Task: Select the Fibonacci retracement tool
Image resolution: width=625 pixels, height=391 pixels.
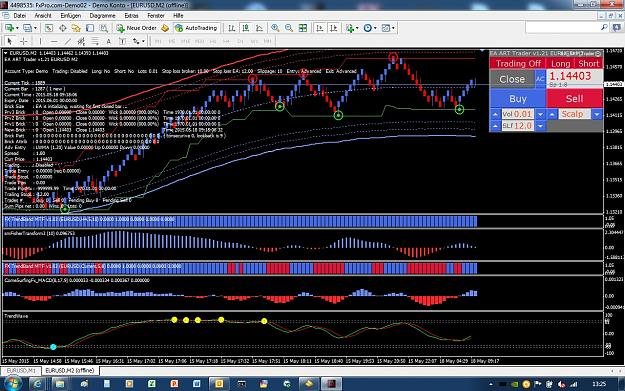Action: point(95,41)
